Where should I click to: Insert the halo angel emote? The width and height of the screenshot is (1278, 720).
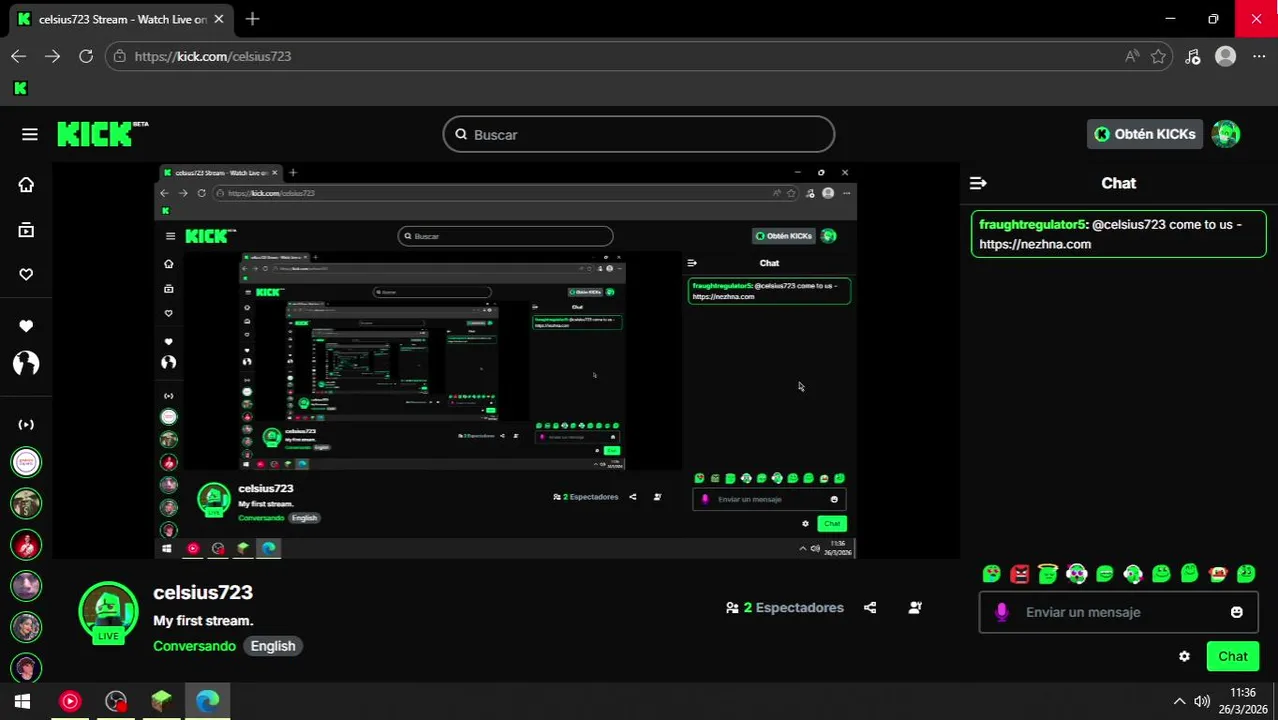pos(1047,574)
